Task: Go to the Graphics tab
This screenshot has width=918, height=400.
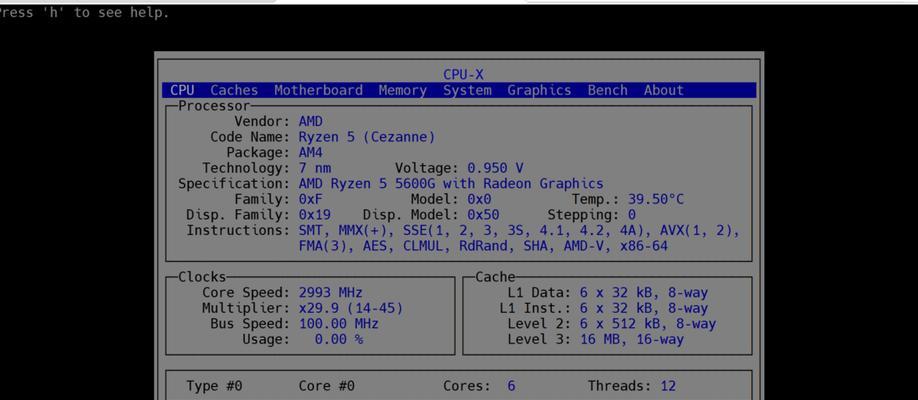Action: coord(539,90)
